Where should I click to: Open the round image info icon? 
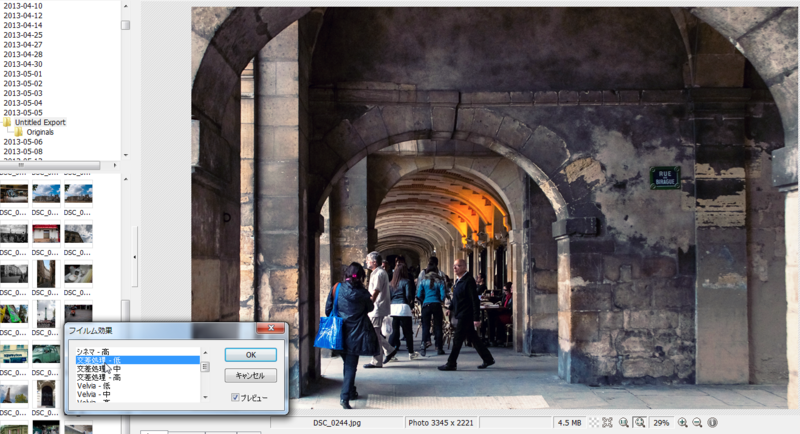(x=712, y=422)
